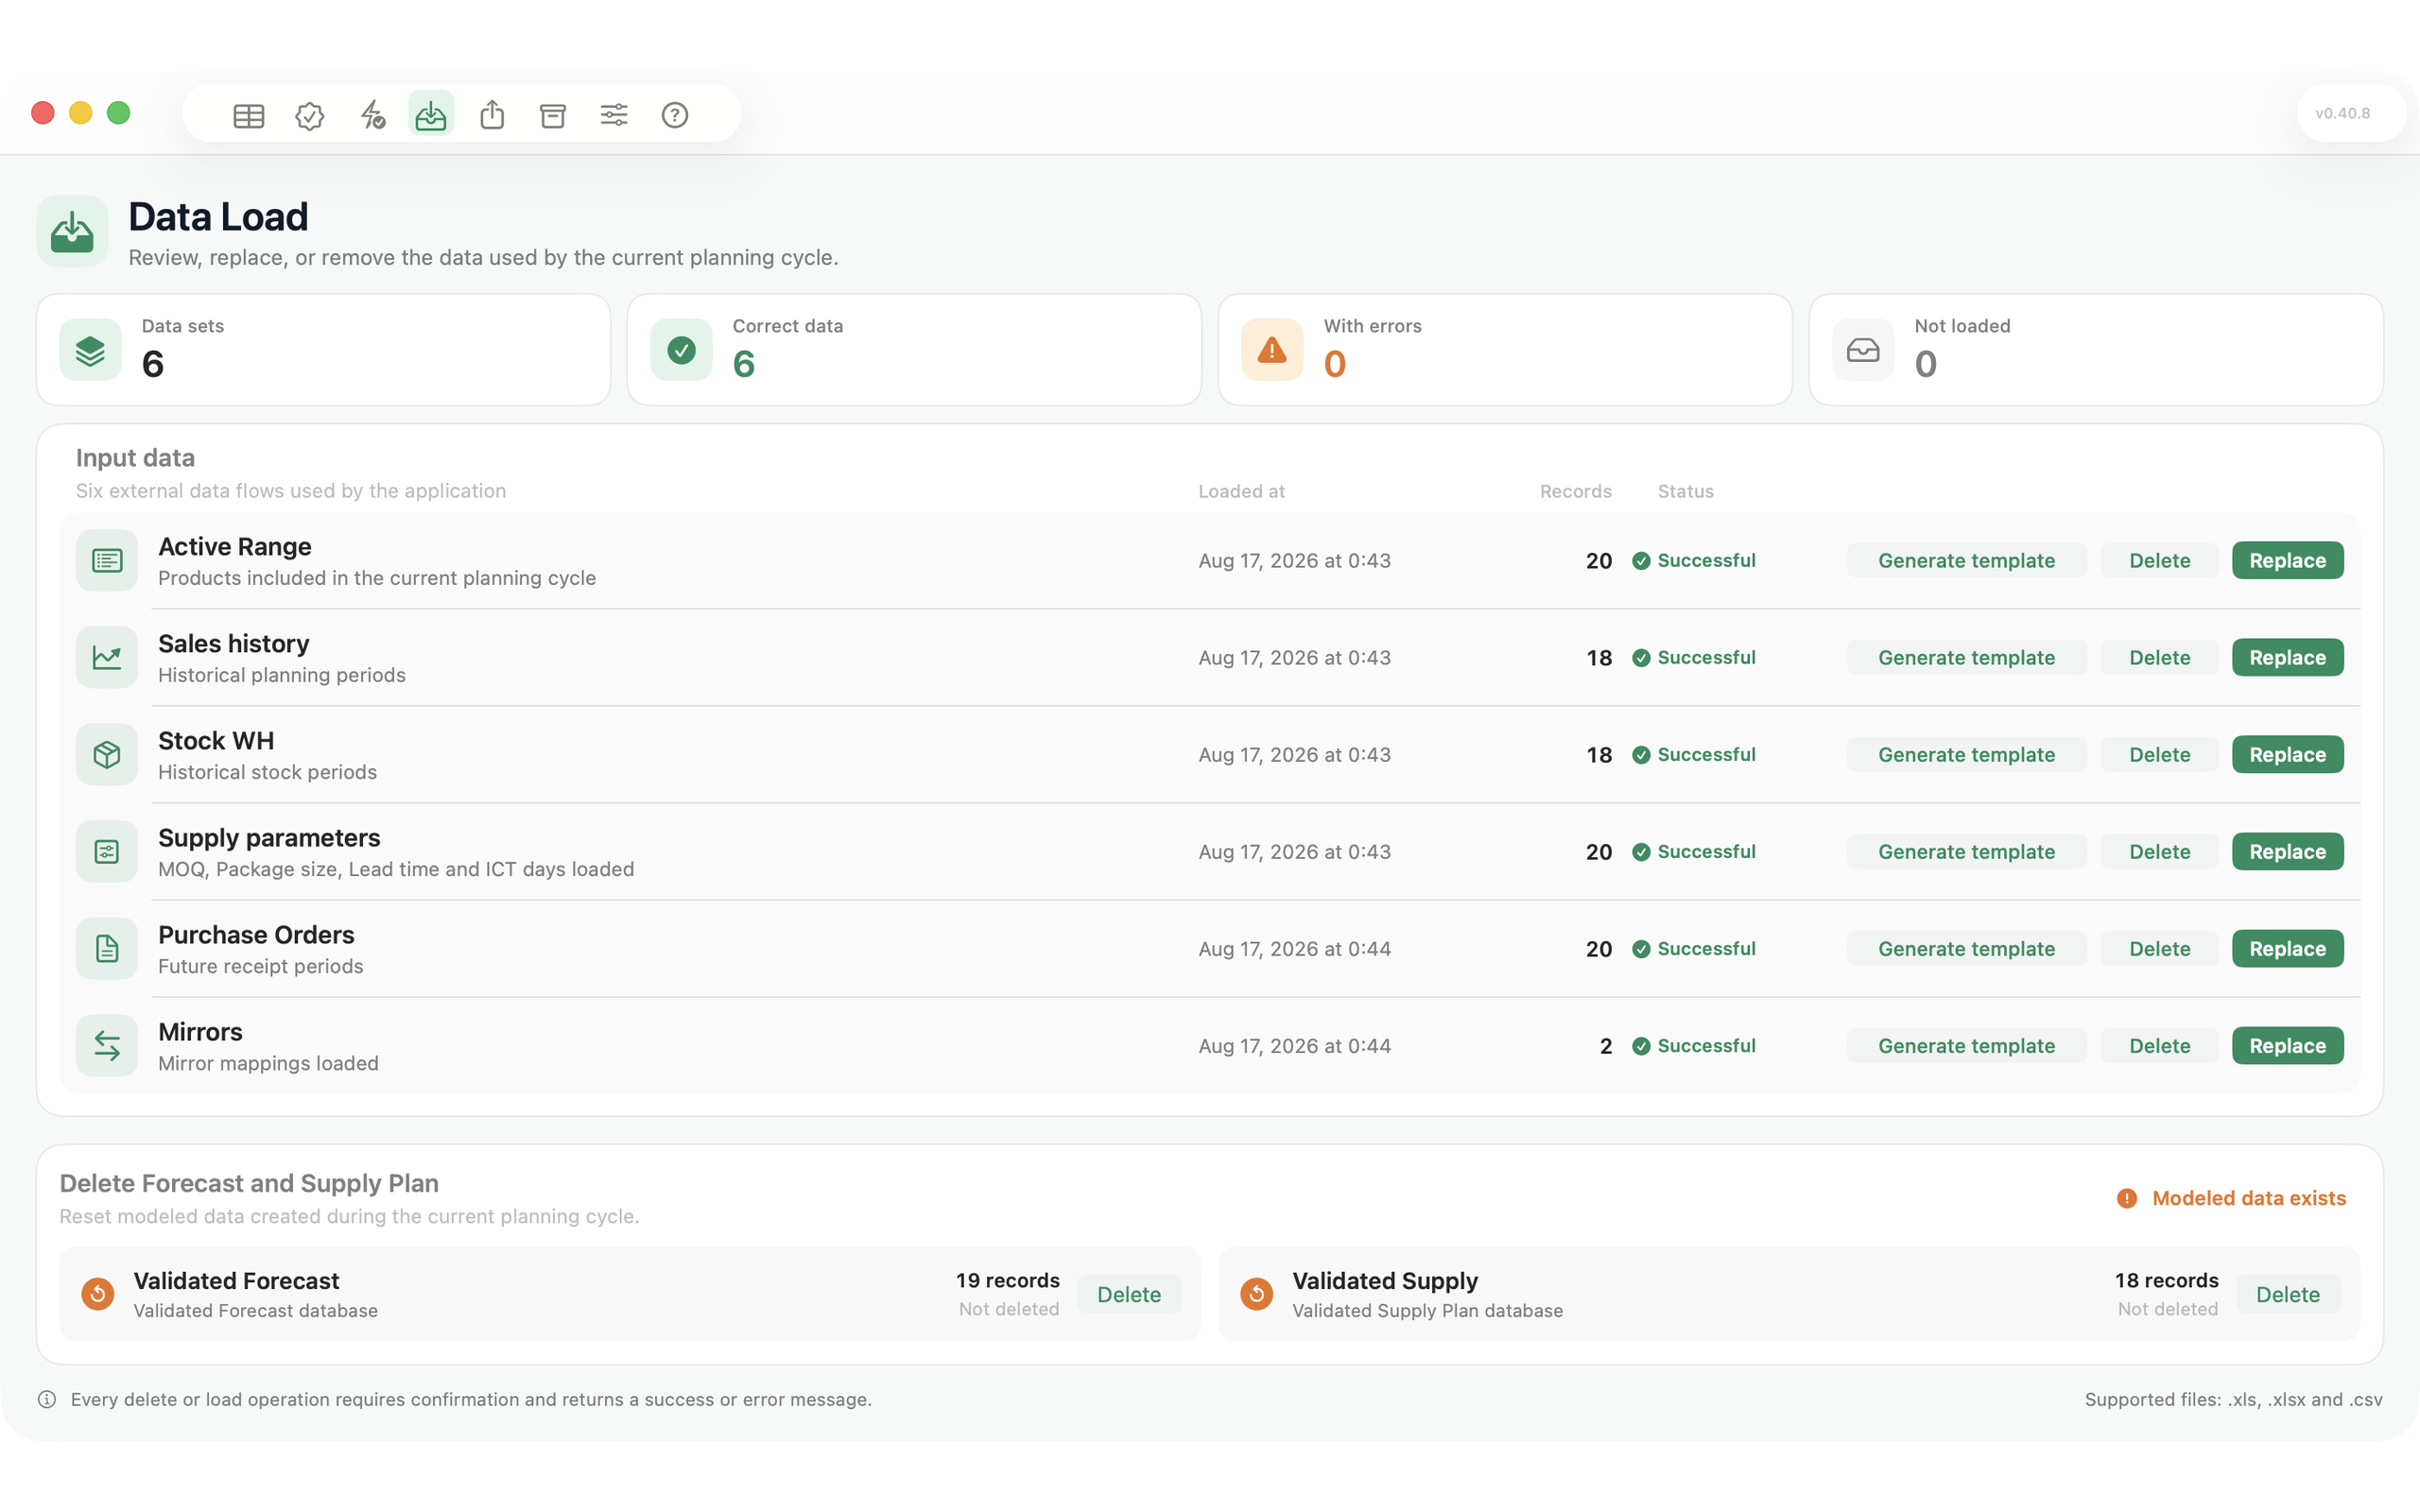Screen dimensions: 2420x1512
Task: Click the Records column header
Action: (x=1575, y=492)
